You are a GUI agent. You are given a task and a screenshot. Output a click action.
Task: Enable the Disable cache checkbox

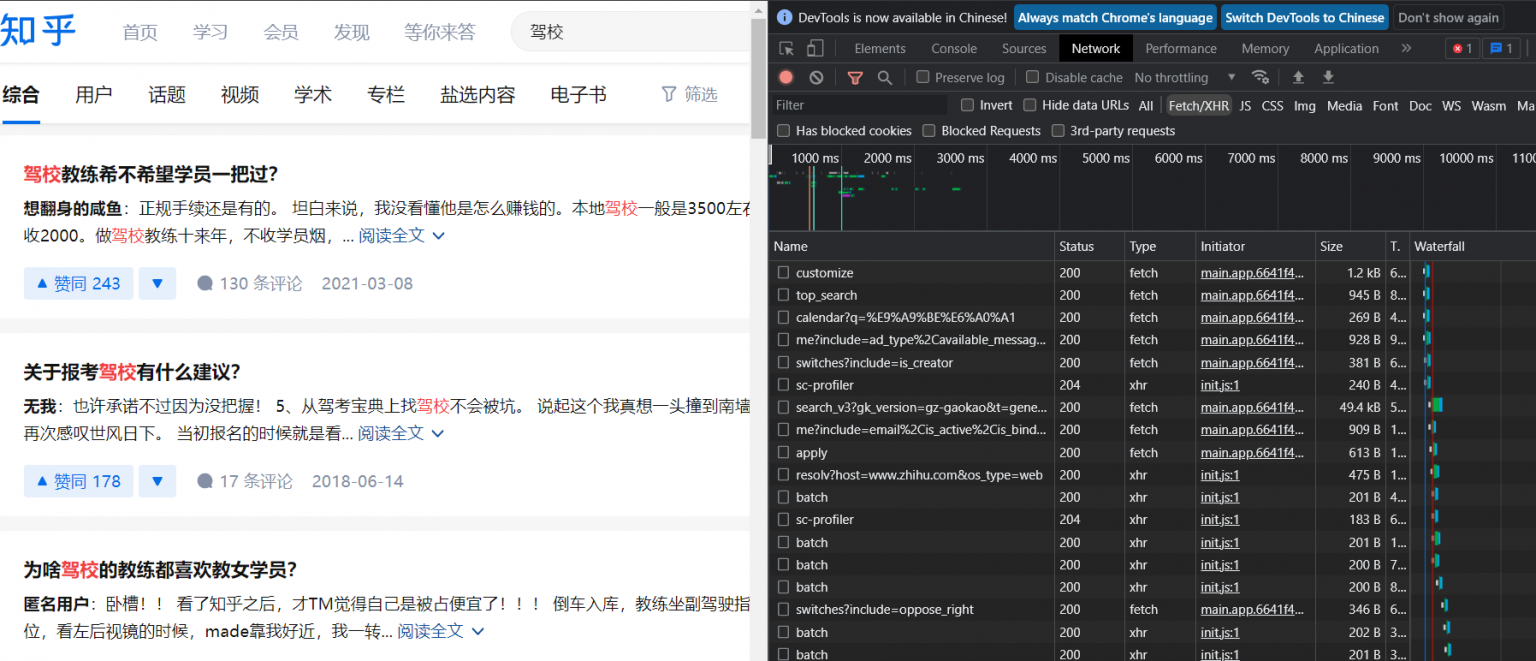pyautogui.click(x=1032, y=77)
